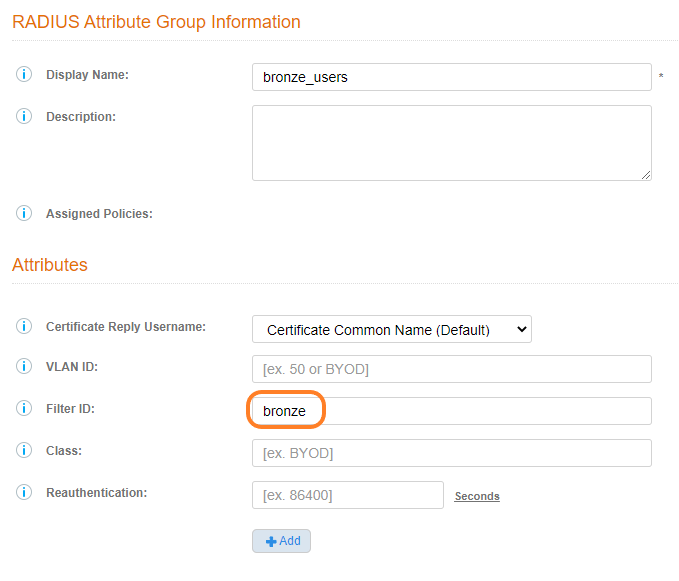
Task: Click the info icon beside Description
Action: pos(24,117)
